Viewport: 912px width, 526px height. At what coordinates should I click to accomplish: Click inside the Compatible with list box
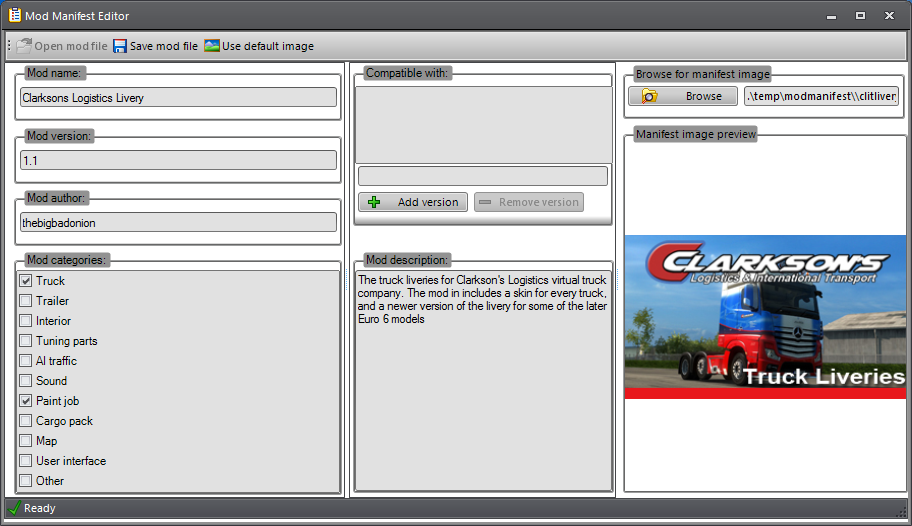click(x=483, y=125)
